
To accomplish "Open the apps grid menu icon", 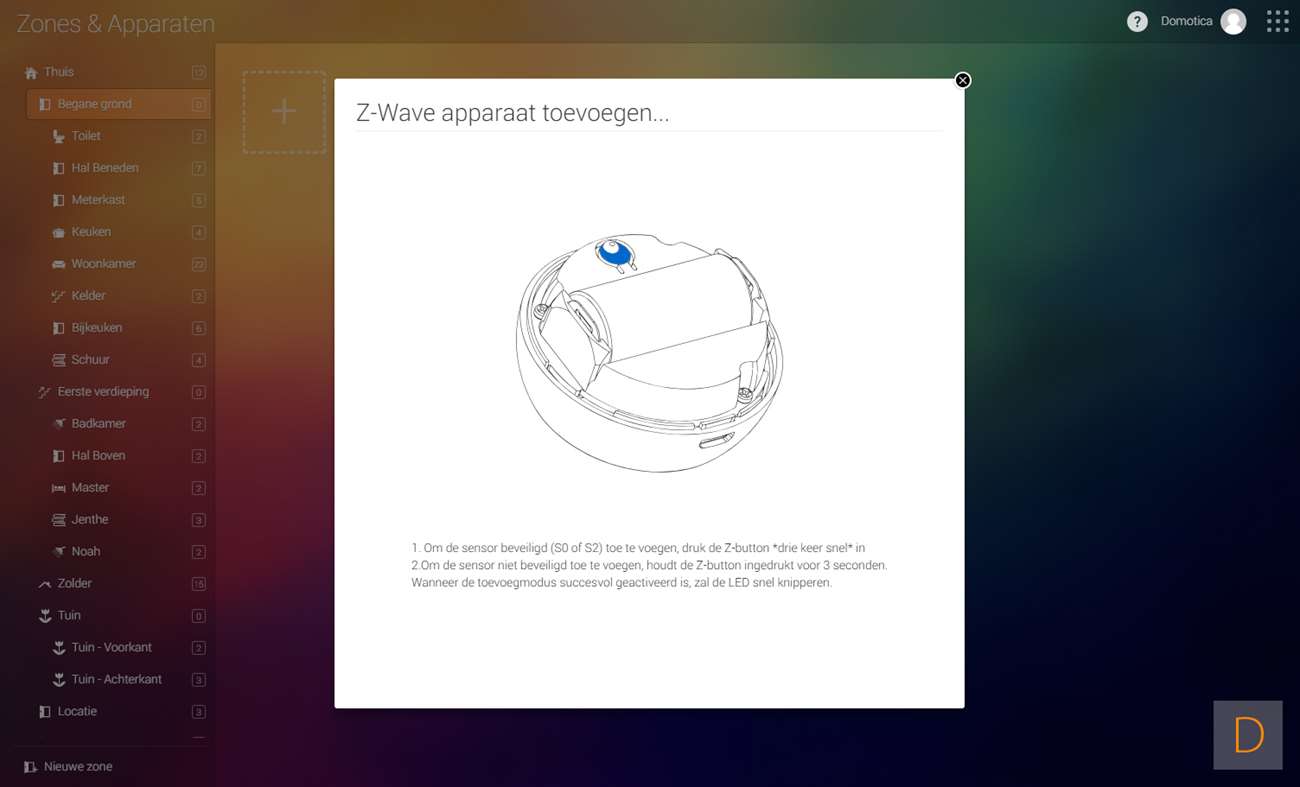I will (1277, 22).
